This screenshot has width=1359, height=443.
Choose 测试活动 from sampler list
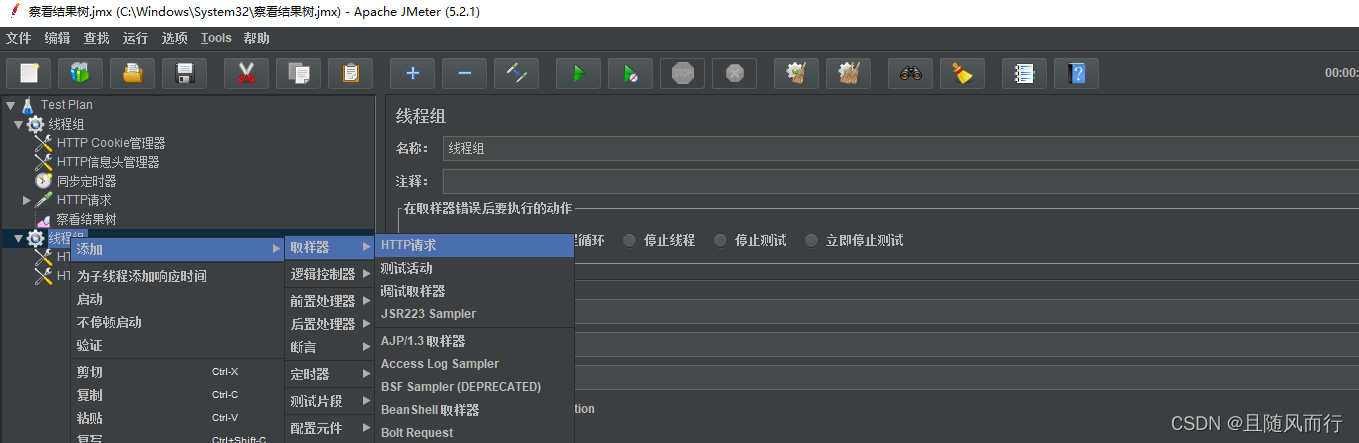[474, 268]
